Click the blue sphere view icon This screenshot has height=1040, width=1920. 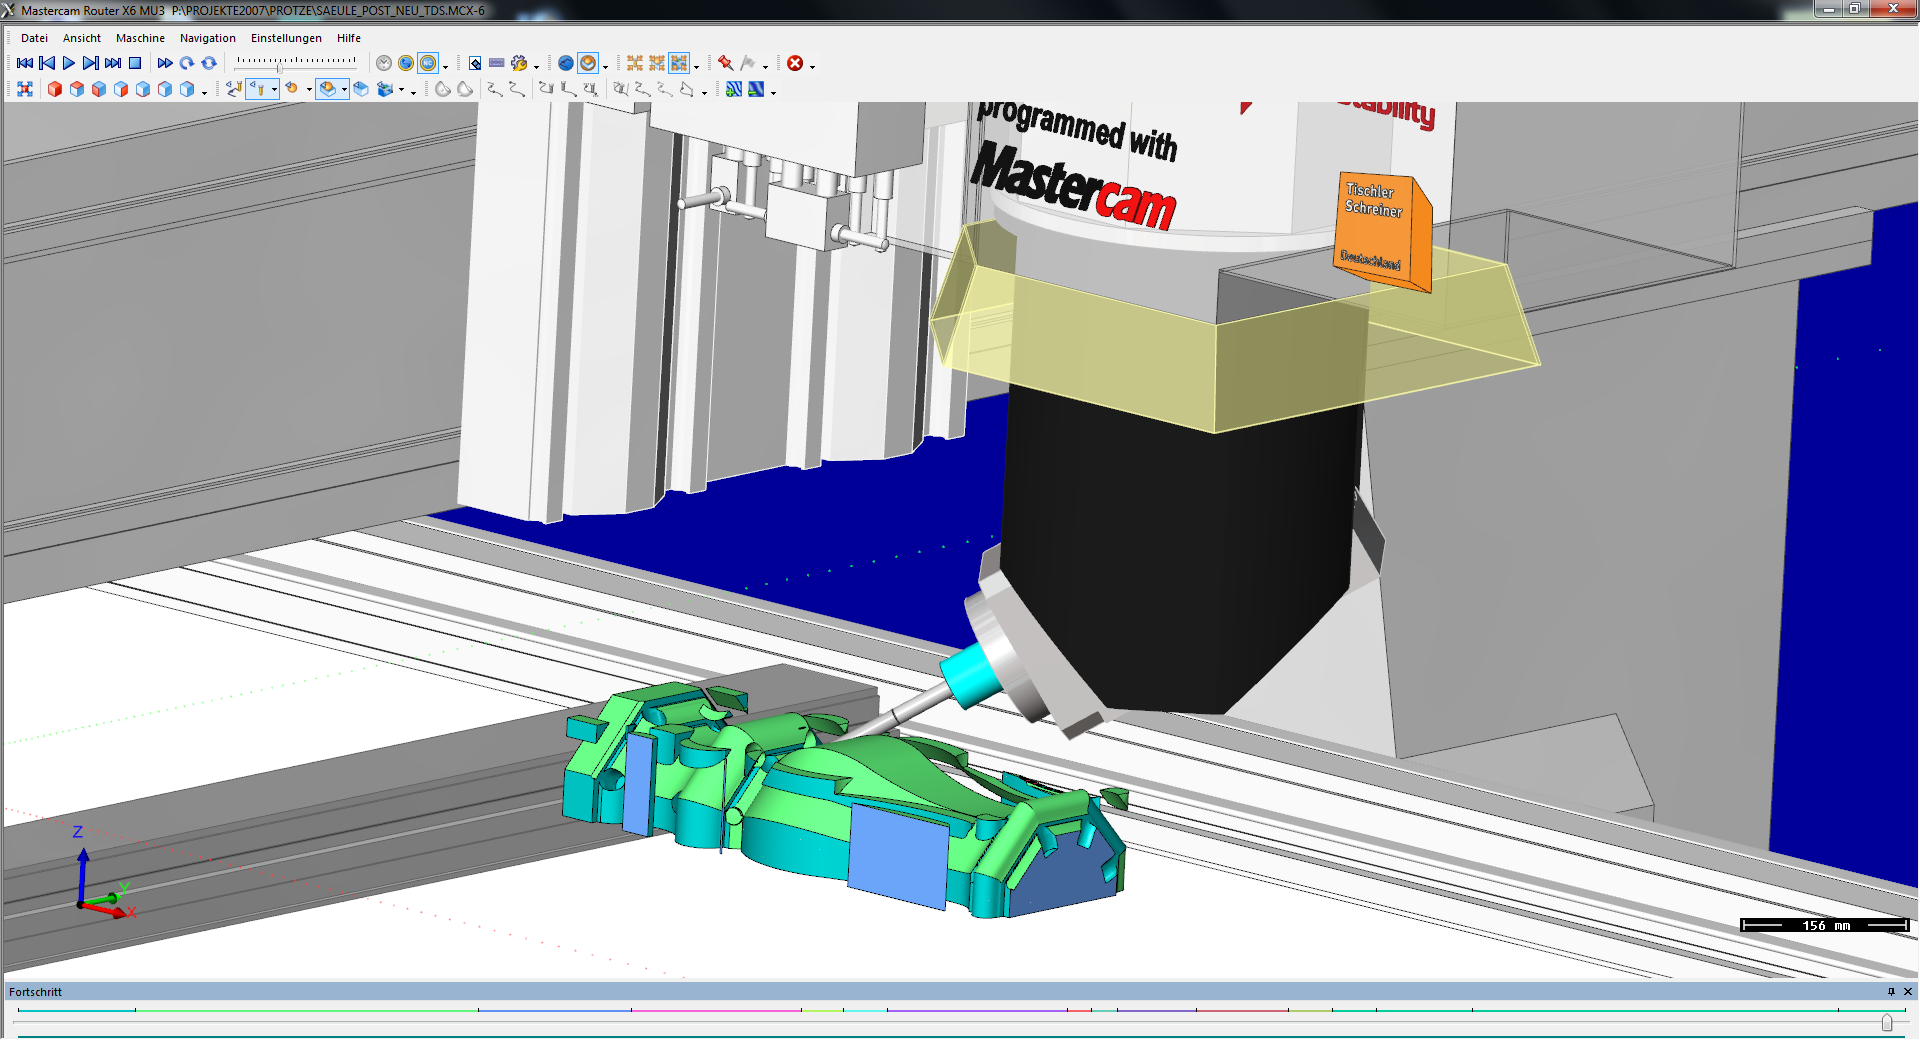coord(566,63)
